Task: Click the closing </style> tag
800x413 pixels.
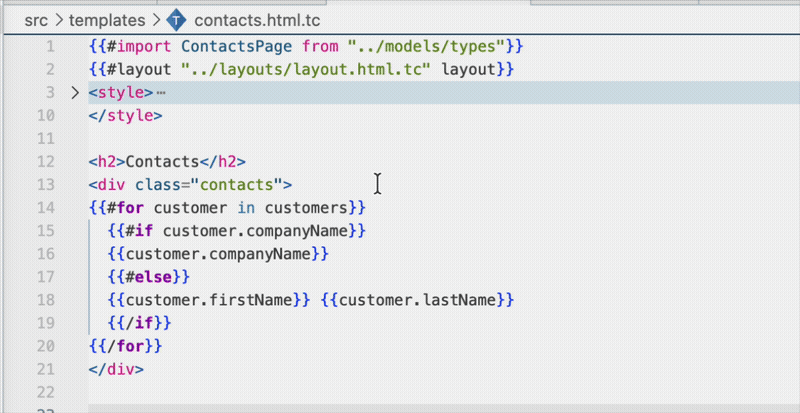Action: [x=126, y=116]
